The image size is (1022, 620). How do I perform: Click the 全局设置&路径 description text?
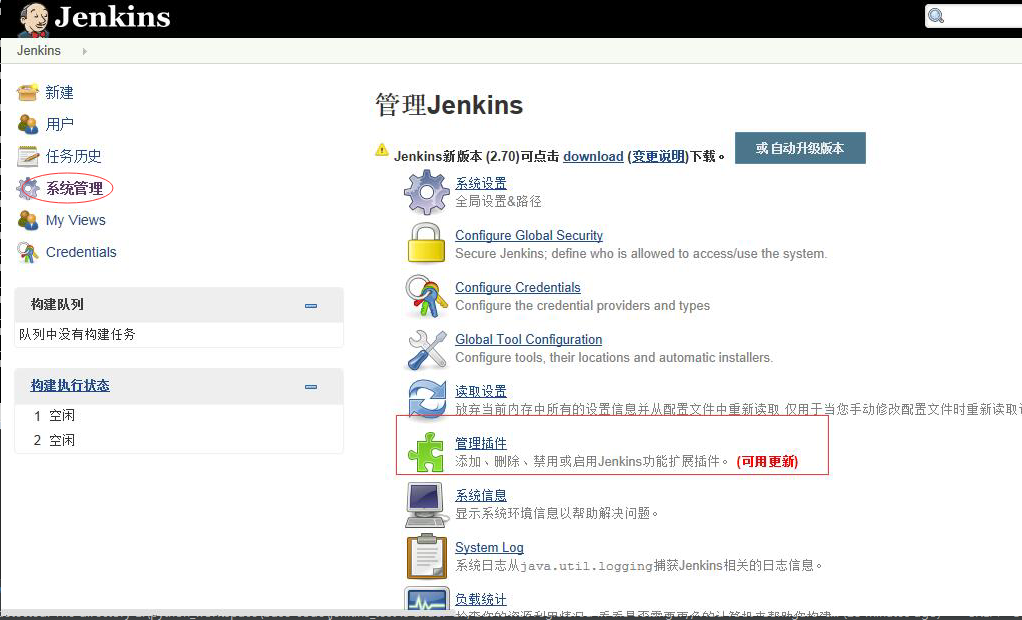[498, 201]
